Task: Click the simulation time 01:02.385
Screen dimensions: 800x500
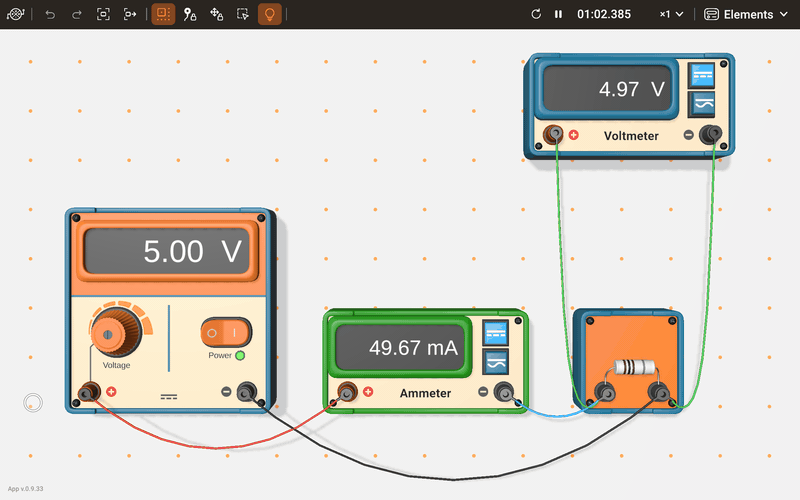Action: pyautogui.click(x=604, y=14)
